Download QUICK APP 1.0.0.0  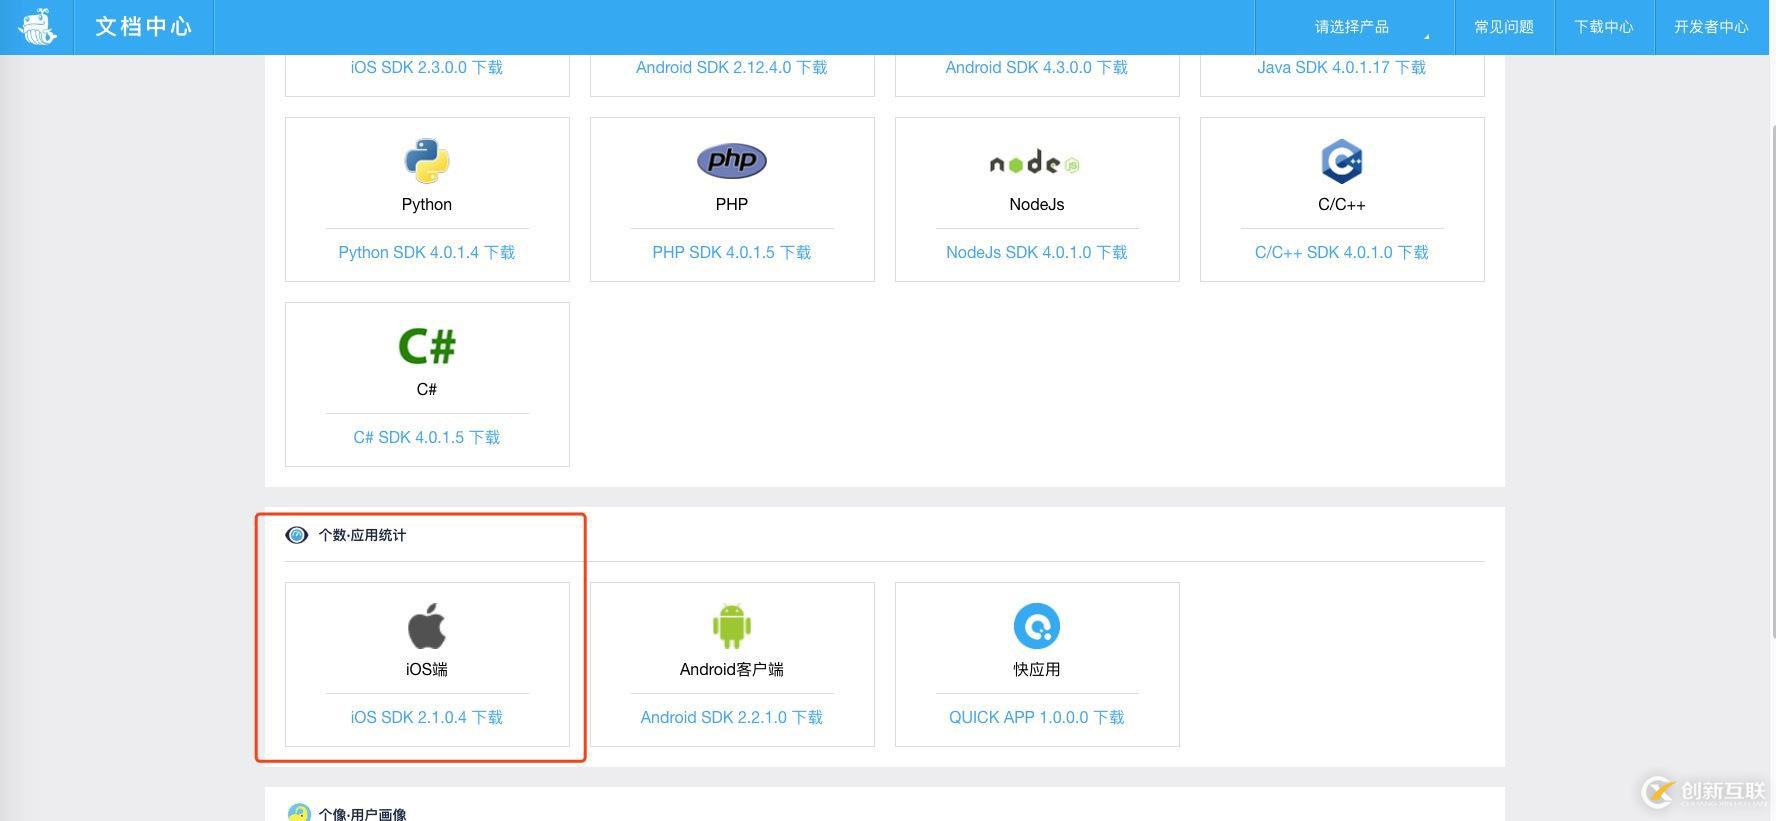click(1036, 717)
